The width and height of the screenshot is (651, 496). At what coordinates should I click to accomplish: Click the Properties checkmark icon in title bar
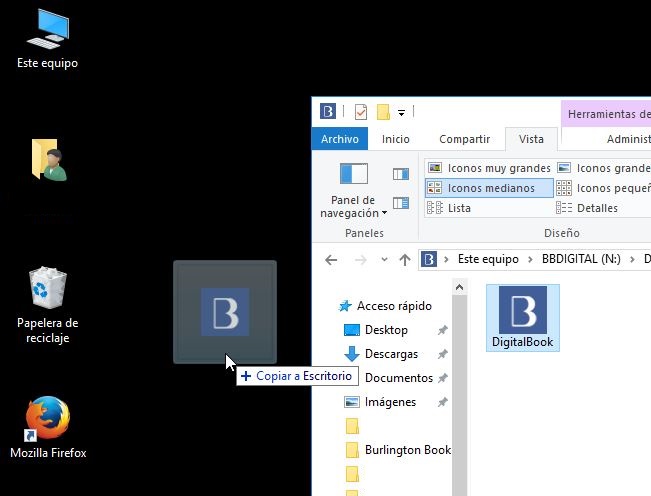361,112
